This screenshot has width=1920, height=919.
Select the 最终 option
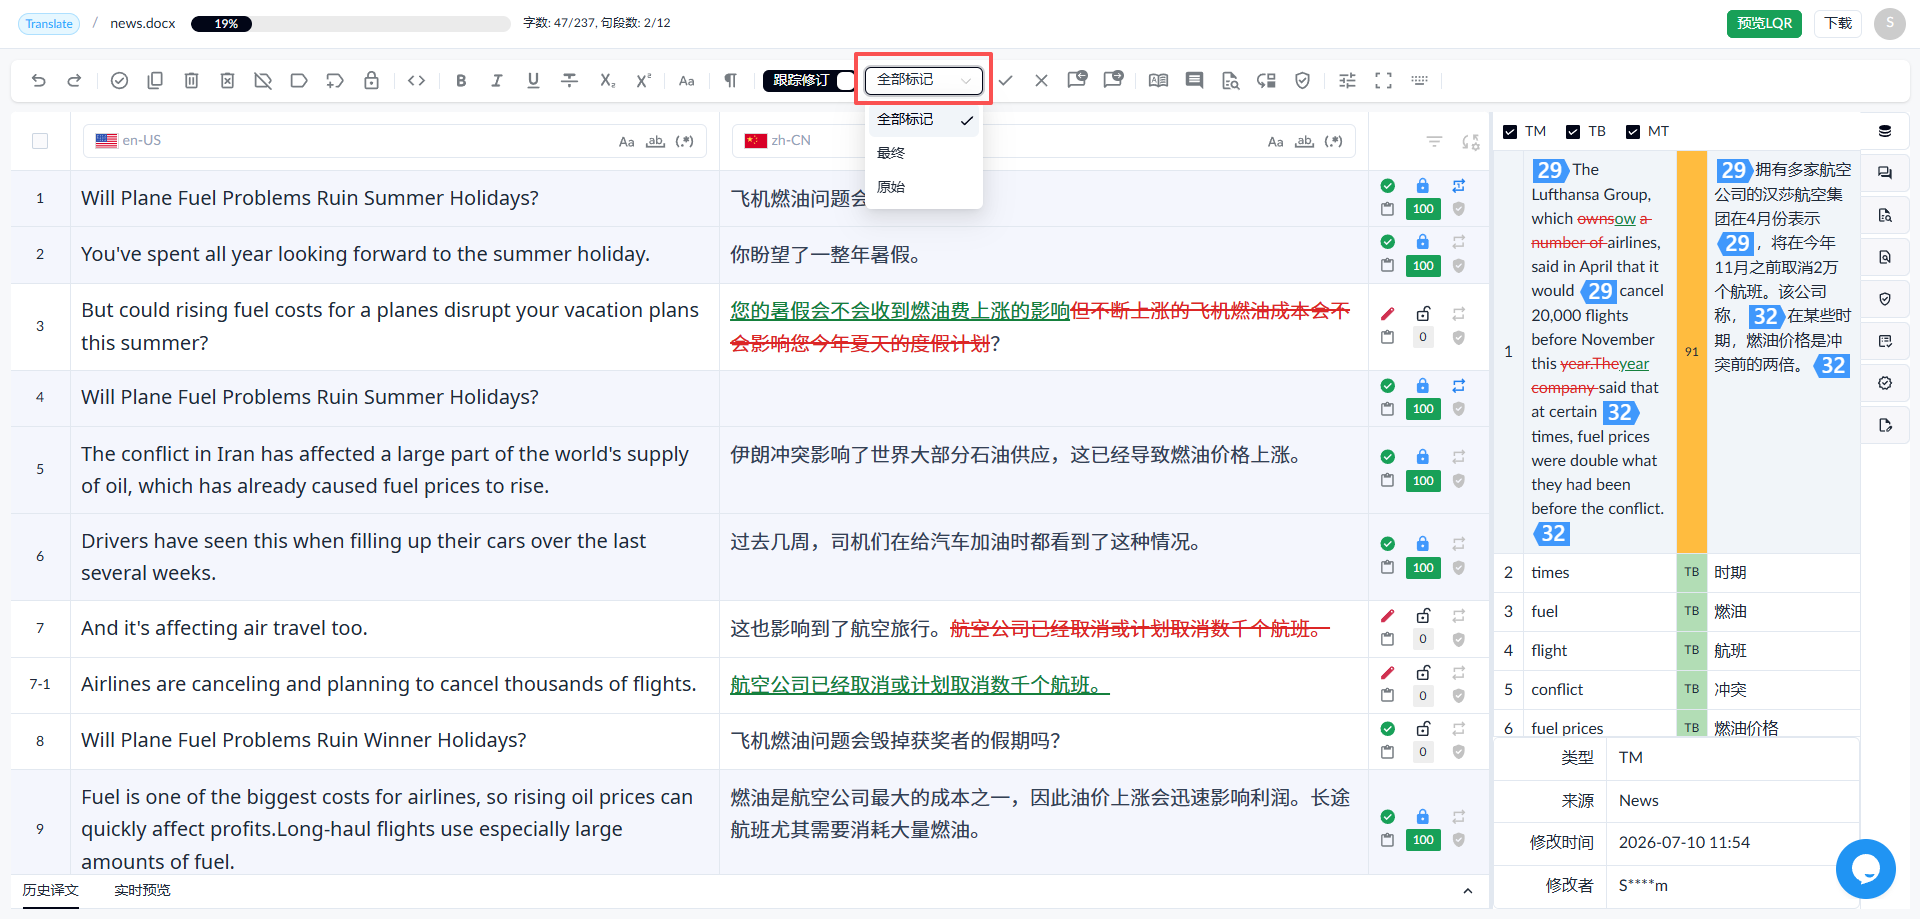(924, 153)
